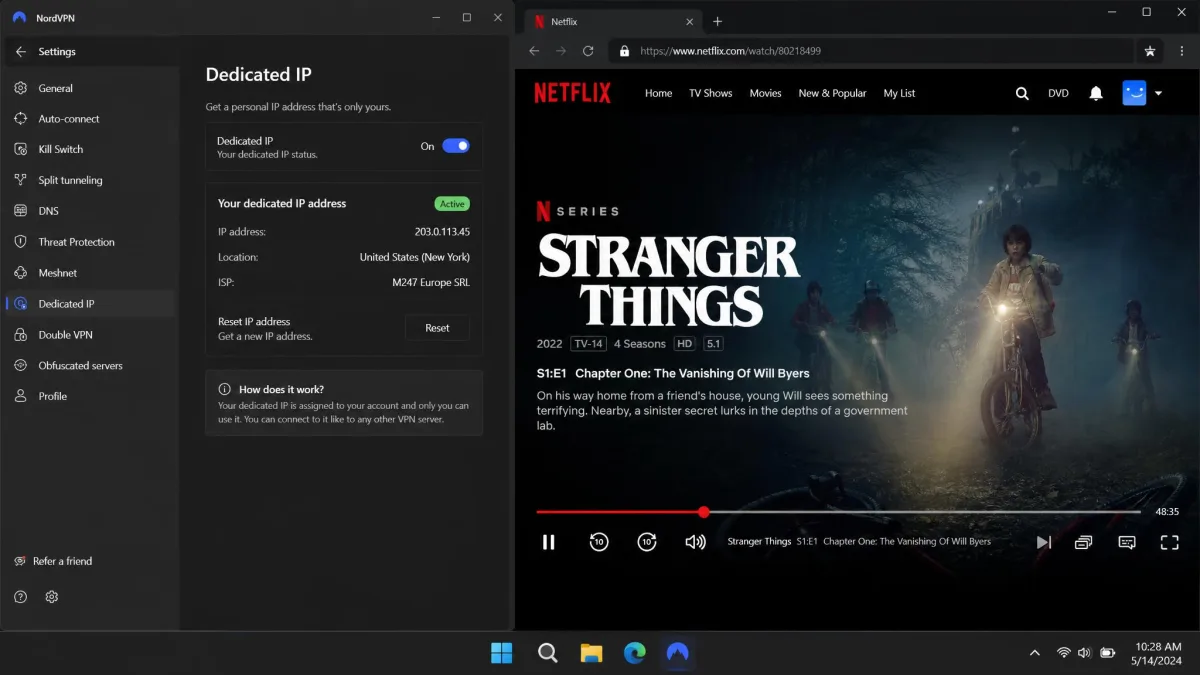Open NordVPN help question mark icon
This screenshot has width=1200, height=675.
point(20,597)
